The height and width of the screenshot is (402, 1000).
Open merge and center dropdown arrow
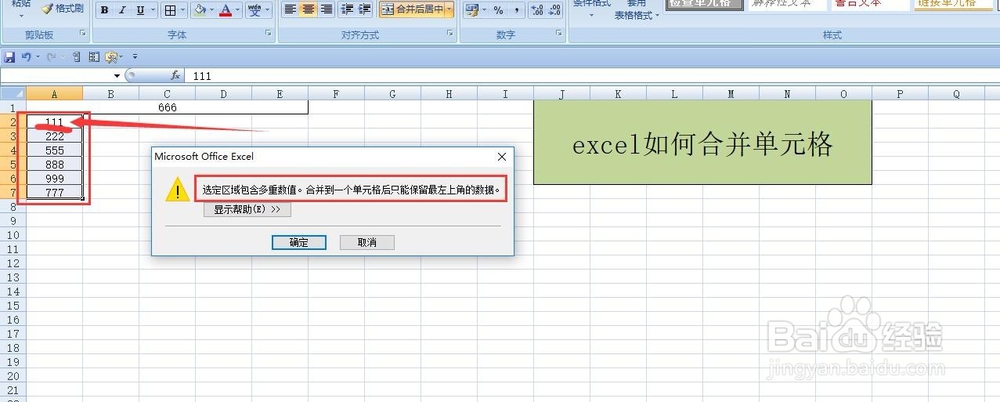point(449,10)
